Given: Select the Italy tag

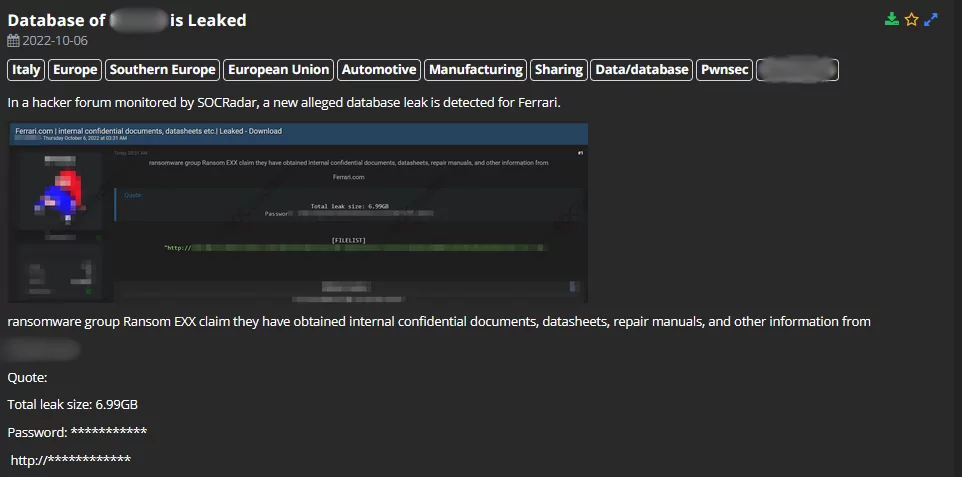Looking at the screenshot, I should (x=26, y=70).
